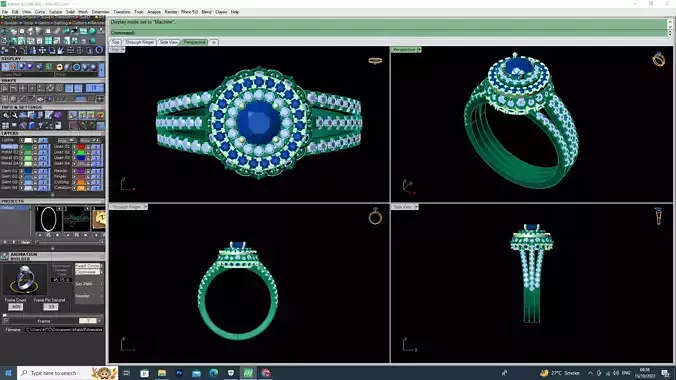Image resolution: width=676 pixels, height=380 pixels.
Task: Click the Animation Builder panel icon
Action: point(4,257)
